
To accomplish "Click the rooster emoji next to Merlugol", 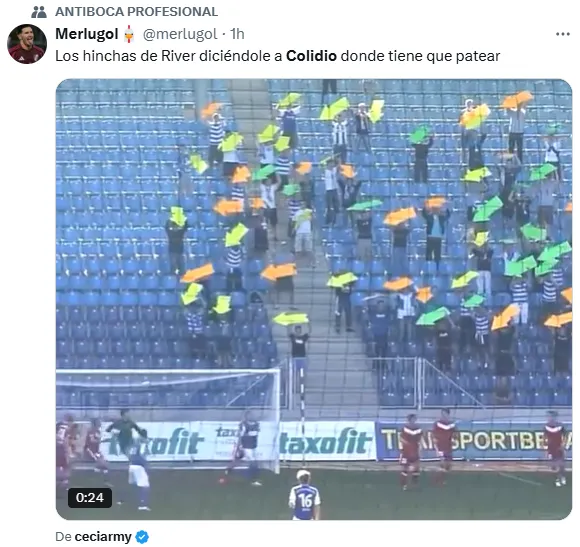I will [129, 34].
